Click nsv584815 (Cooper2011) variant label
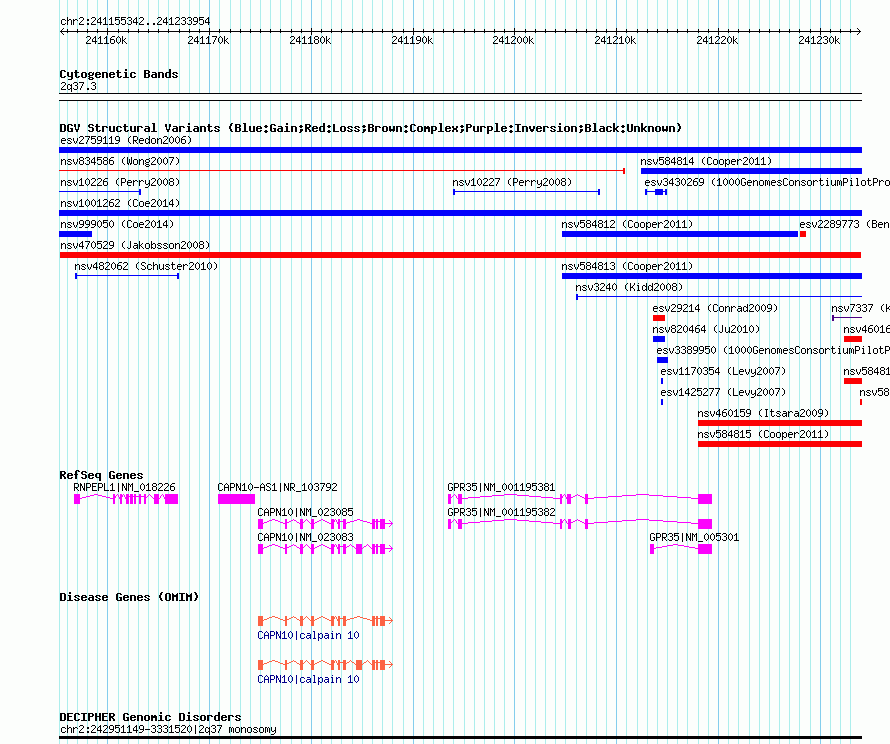The height and width of the screenshot is (744, 890). [x=763, y=434]
